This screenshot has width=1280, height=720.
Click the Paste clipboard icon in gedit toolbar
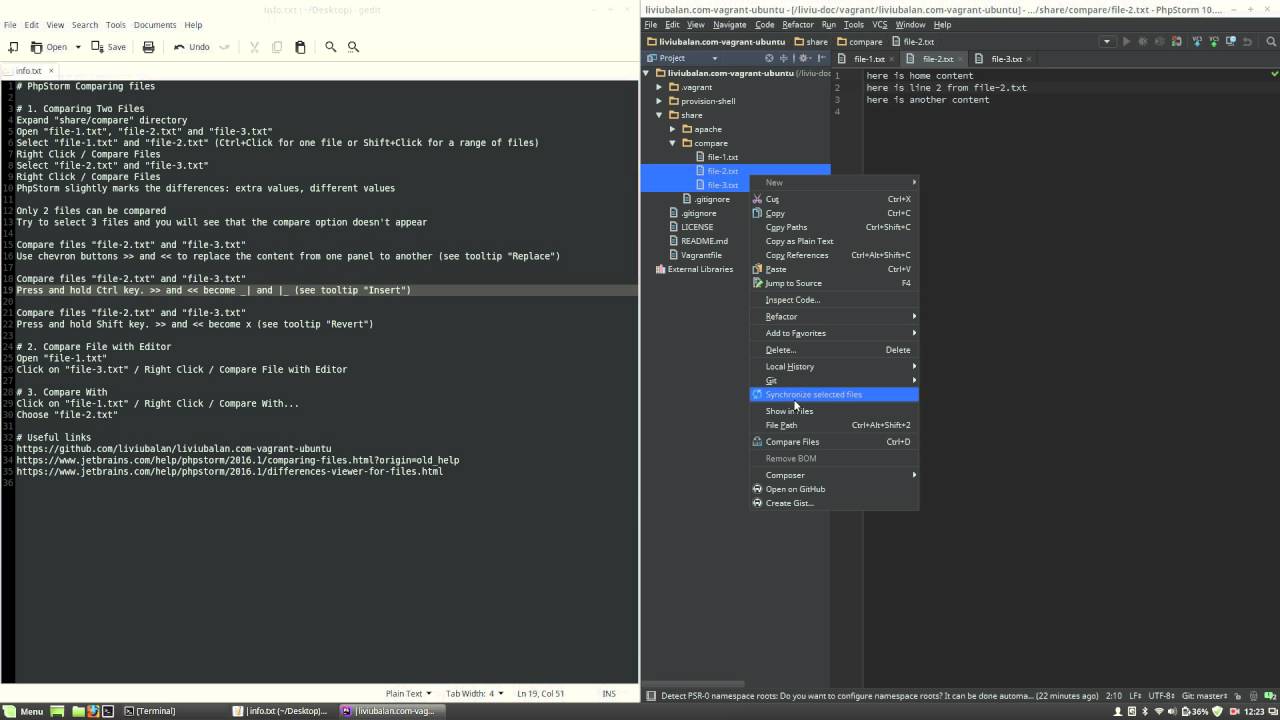click(300, 47)
